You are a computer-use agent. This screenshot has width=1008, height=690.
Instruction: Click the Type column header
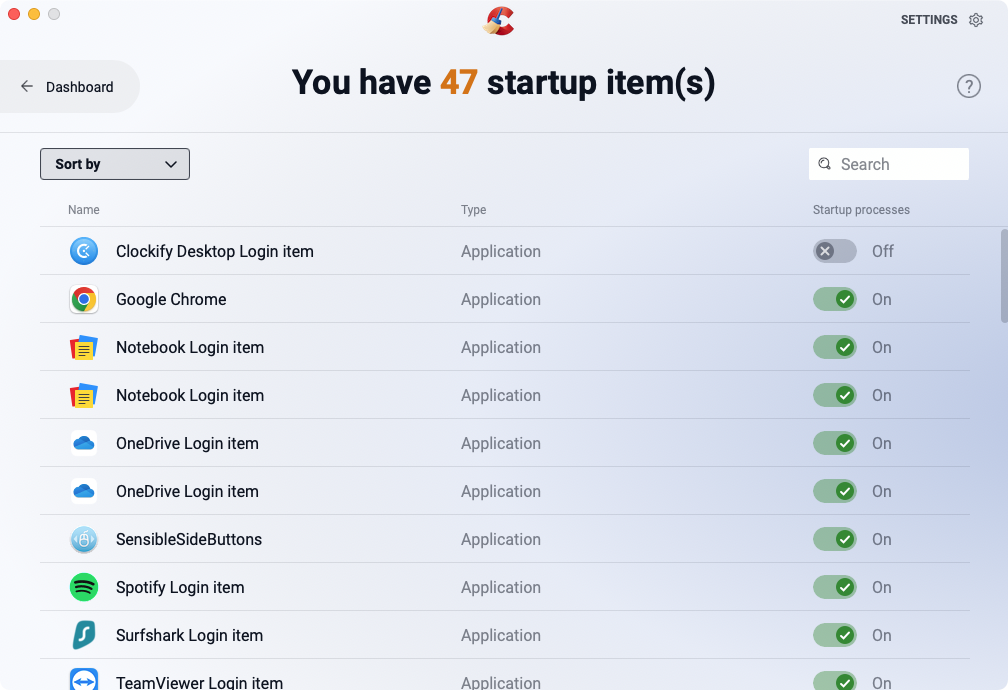pos(473,210)
